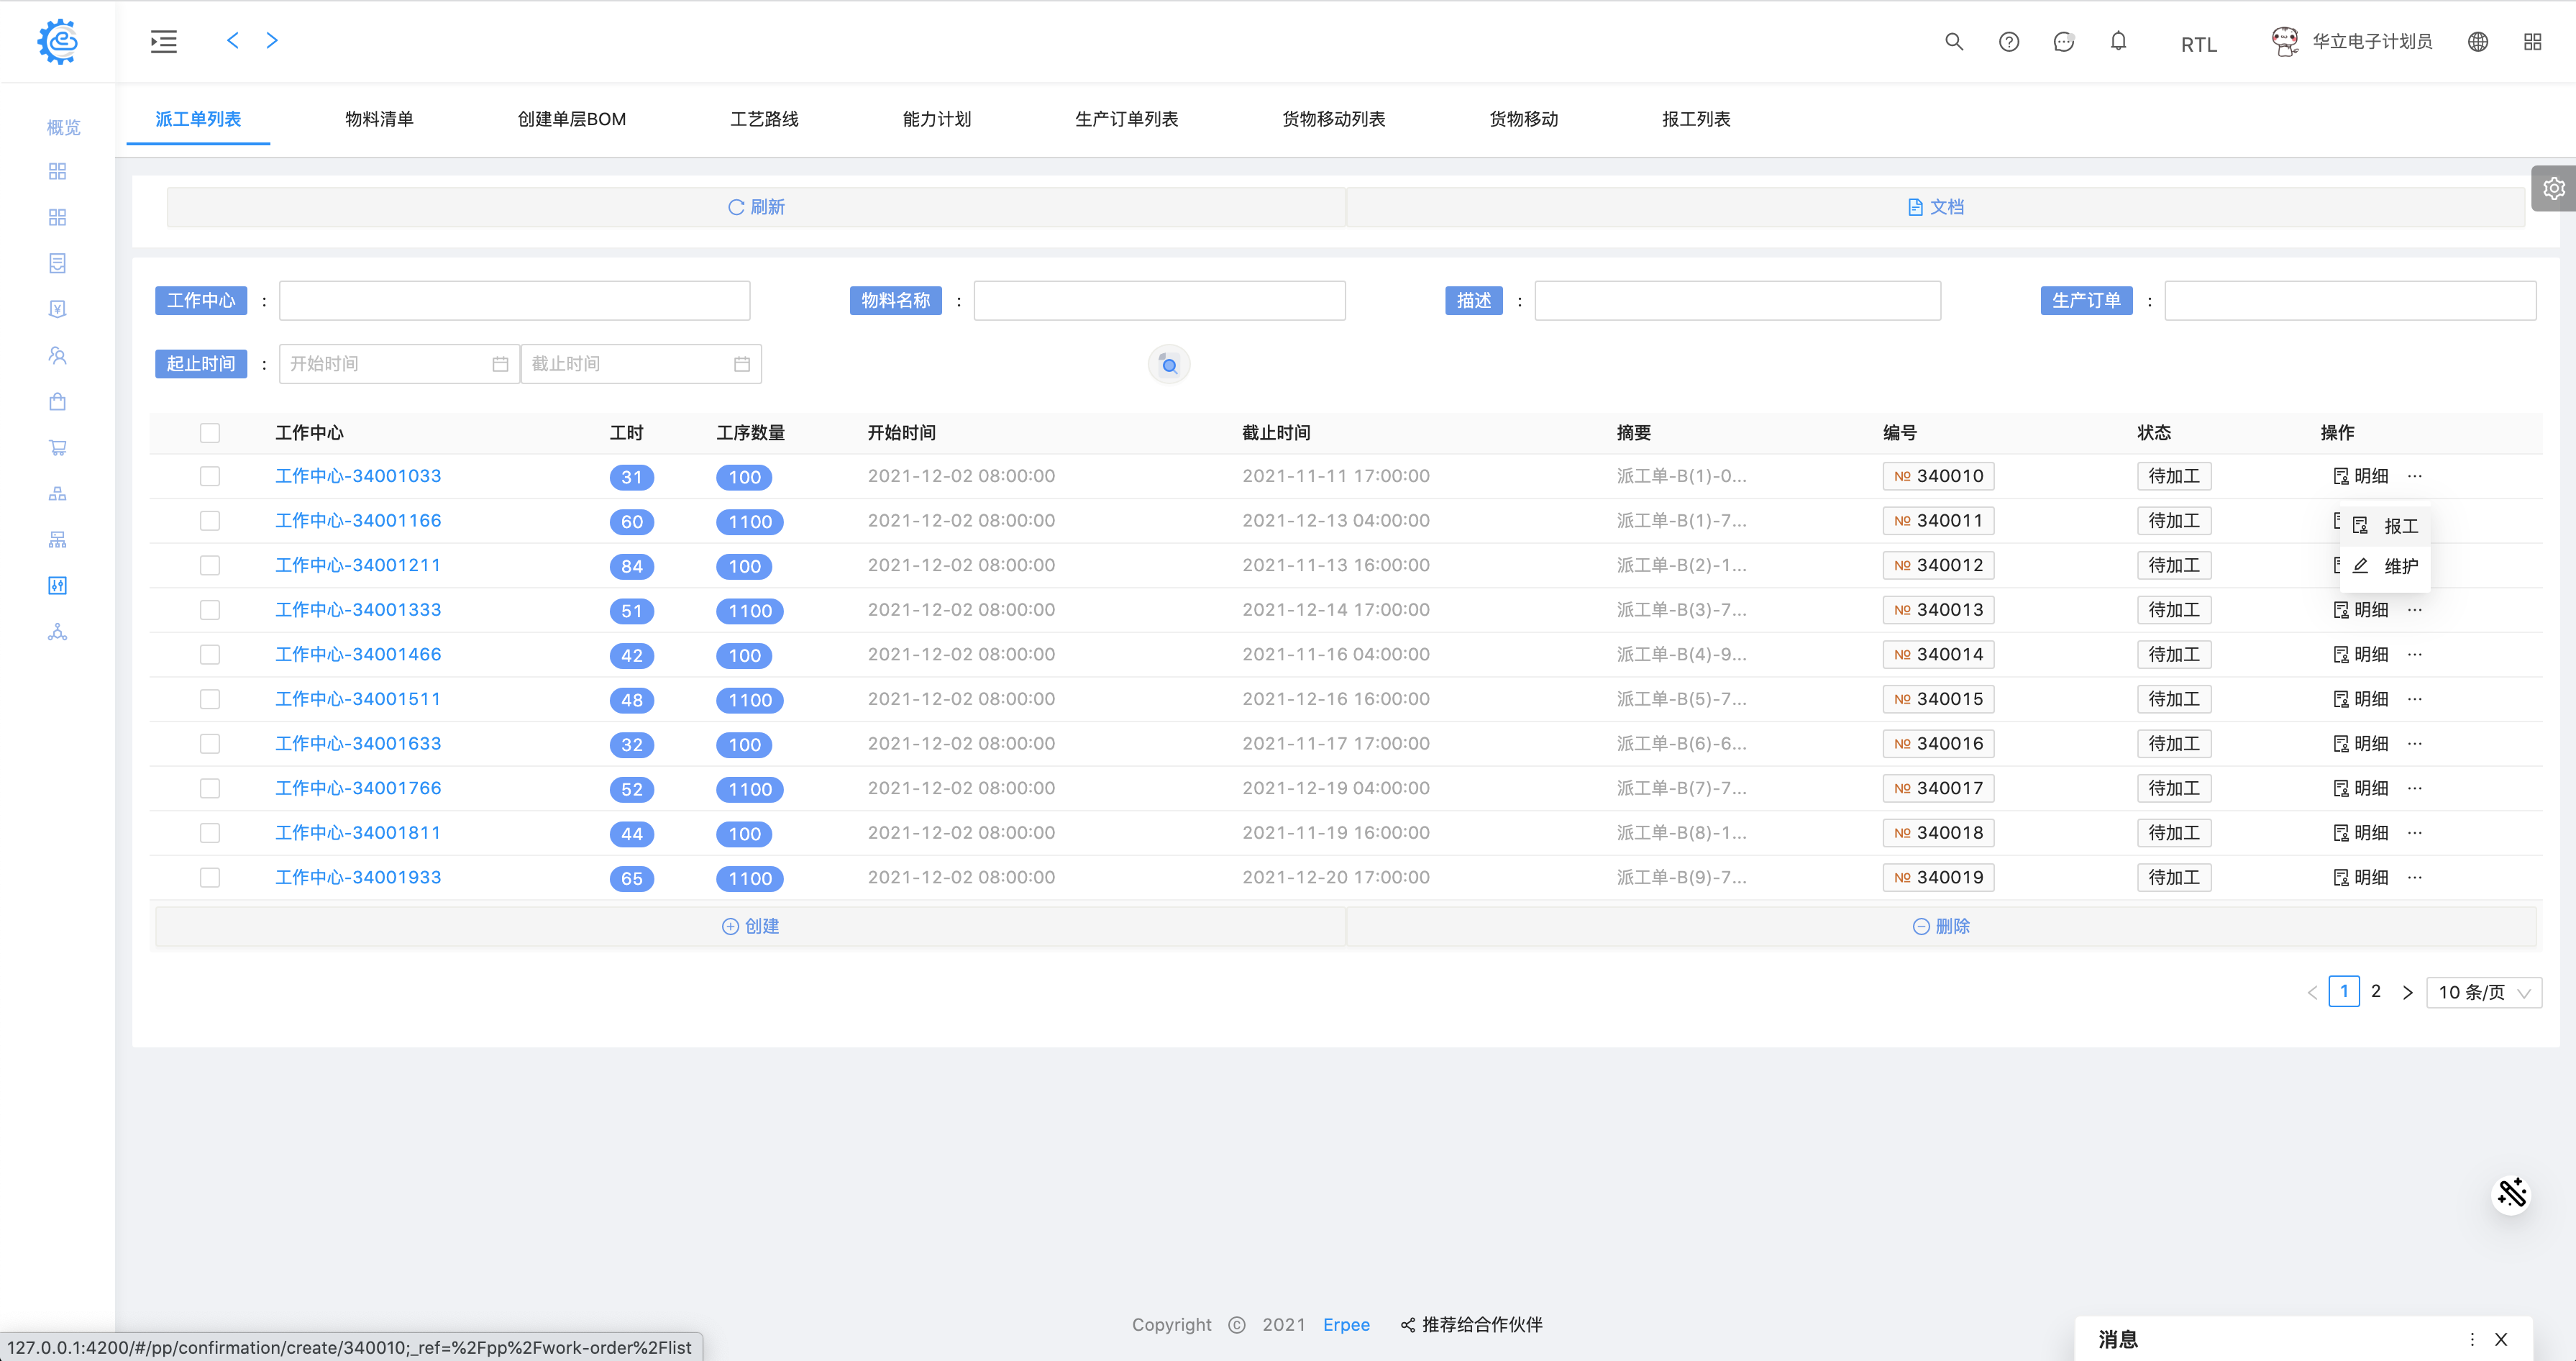
Task: Open the 工作中心-34001466 link
Action: click(358, 654)
